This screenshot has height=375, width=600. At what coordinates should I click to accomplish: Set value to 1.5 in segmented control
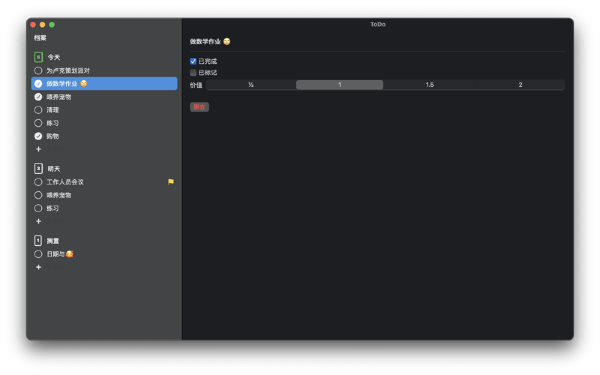click(430, 85)
